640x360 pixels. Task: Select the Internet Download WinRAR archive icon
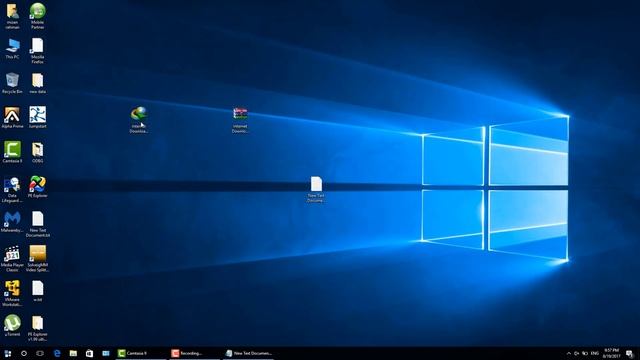point(240,120)
